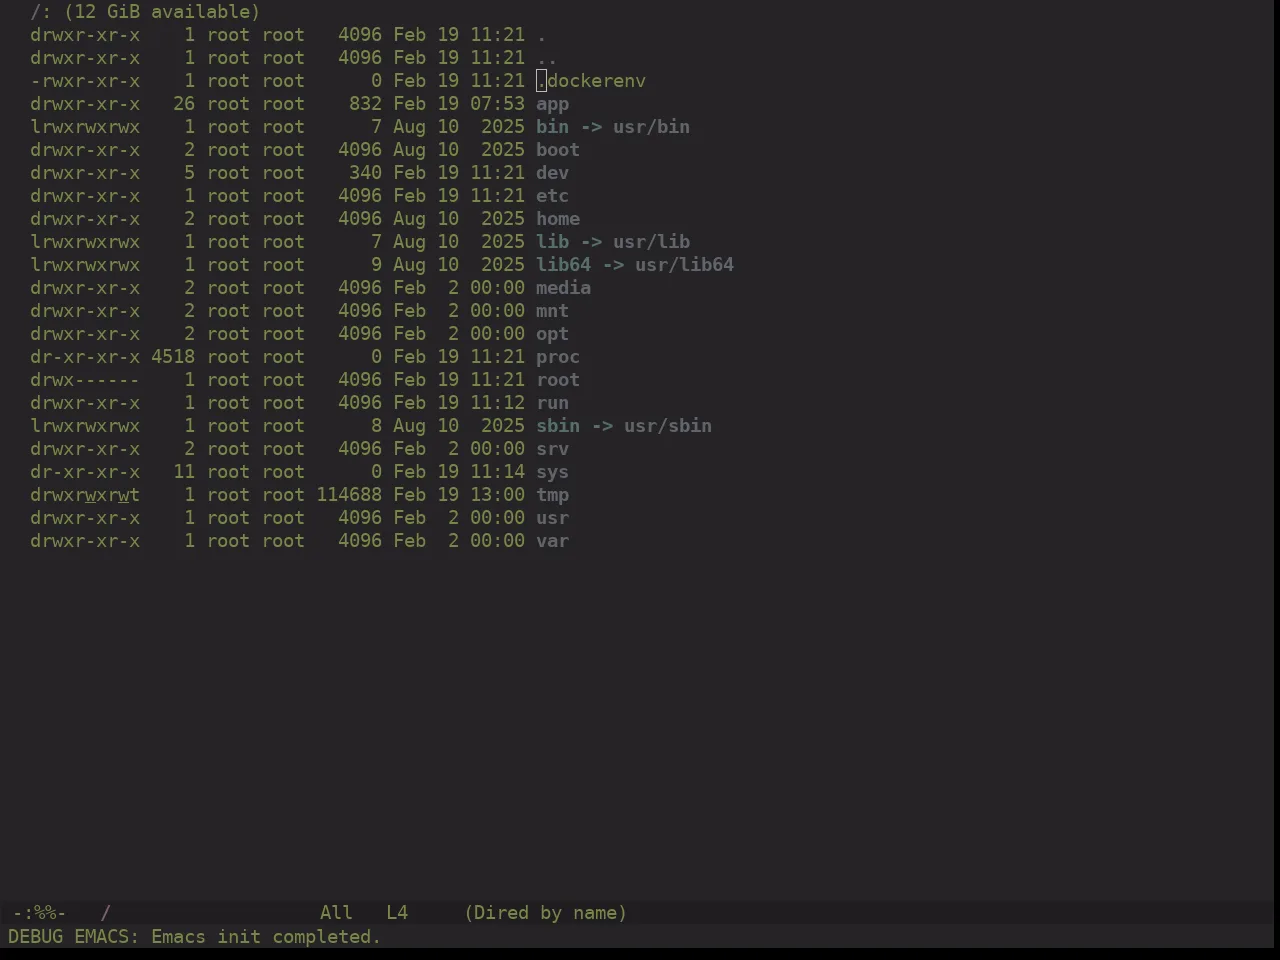
Task: Go to parent directory '..' entry
Action: point(547,58)
